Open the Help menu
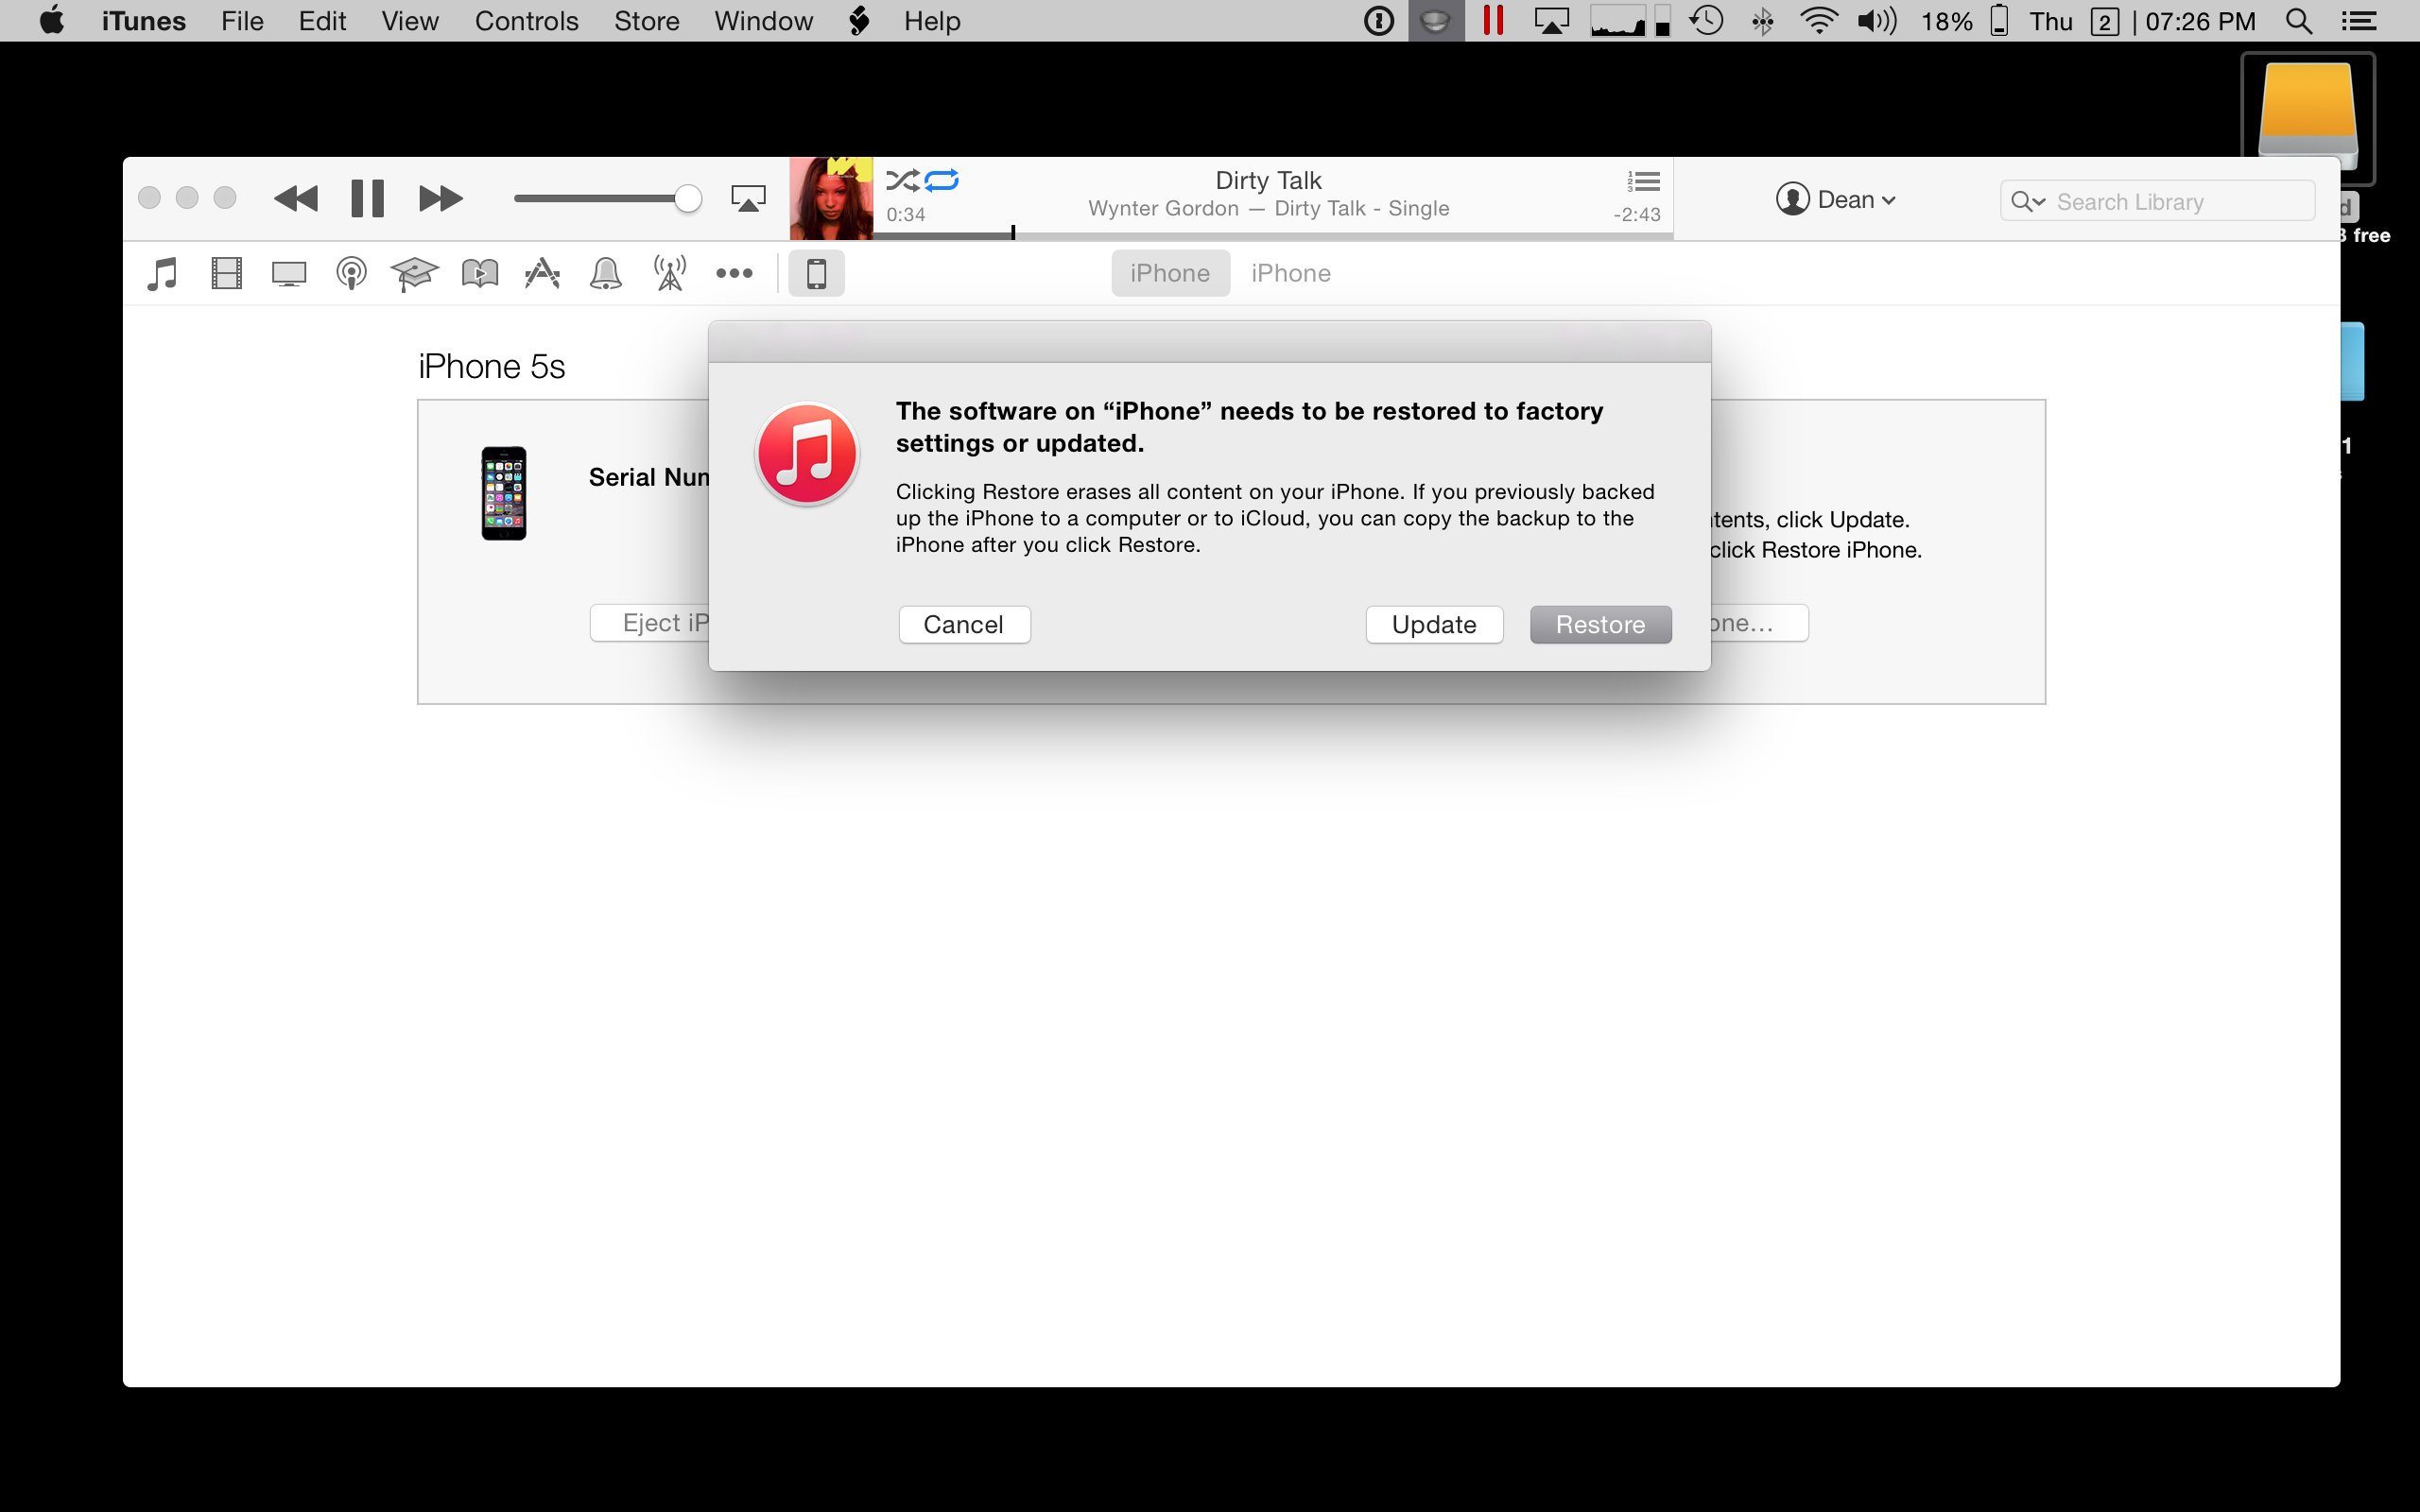Screen dimensions: 2420x1512 (932, 21)
